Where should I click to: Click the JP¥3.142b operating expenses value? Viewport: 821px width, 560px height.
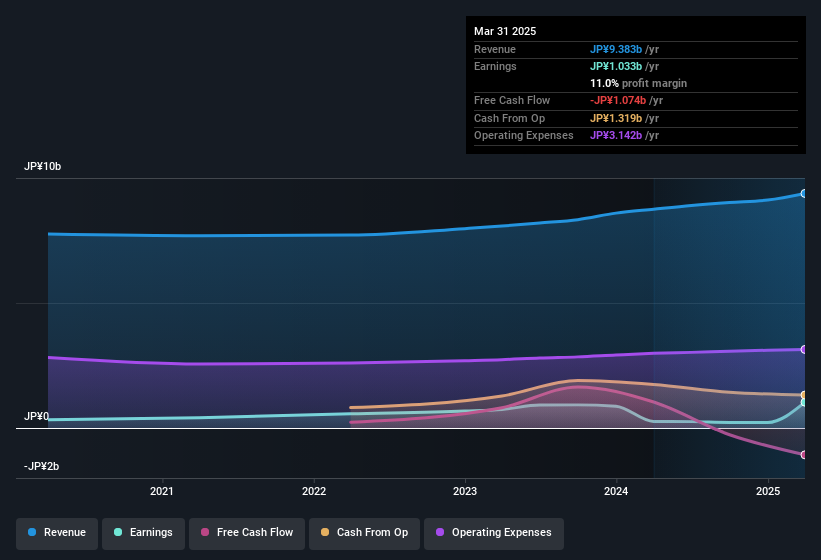tap(616, 136)
